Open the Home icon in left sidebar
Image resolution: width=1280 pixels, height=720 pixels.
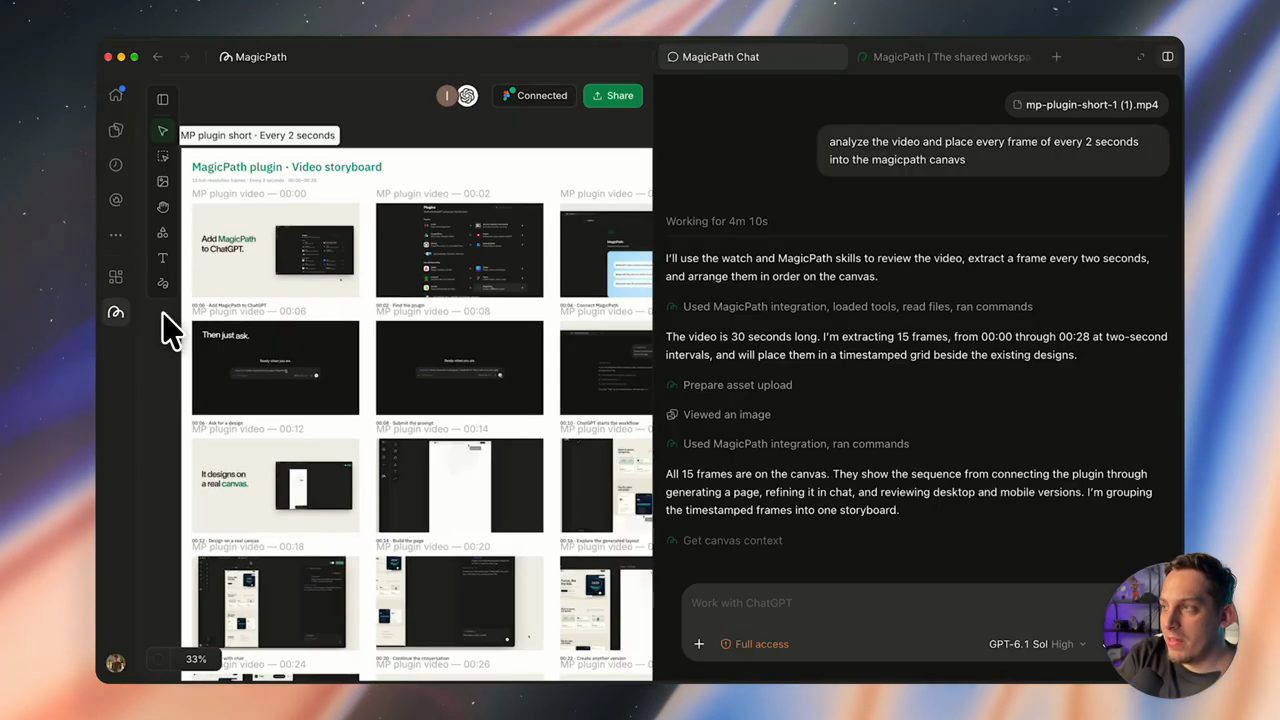coord(116,95)
